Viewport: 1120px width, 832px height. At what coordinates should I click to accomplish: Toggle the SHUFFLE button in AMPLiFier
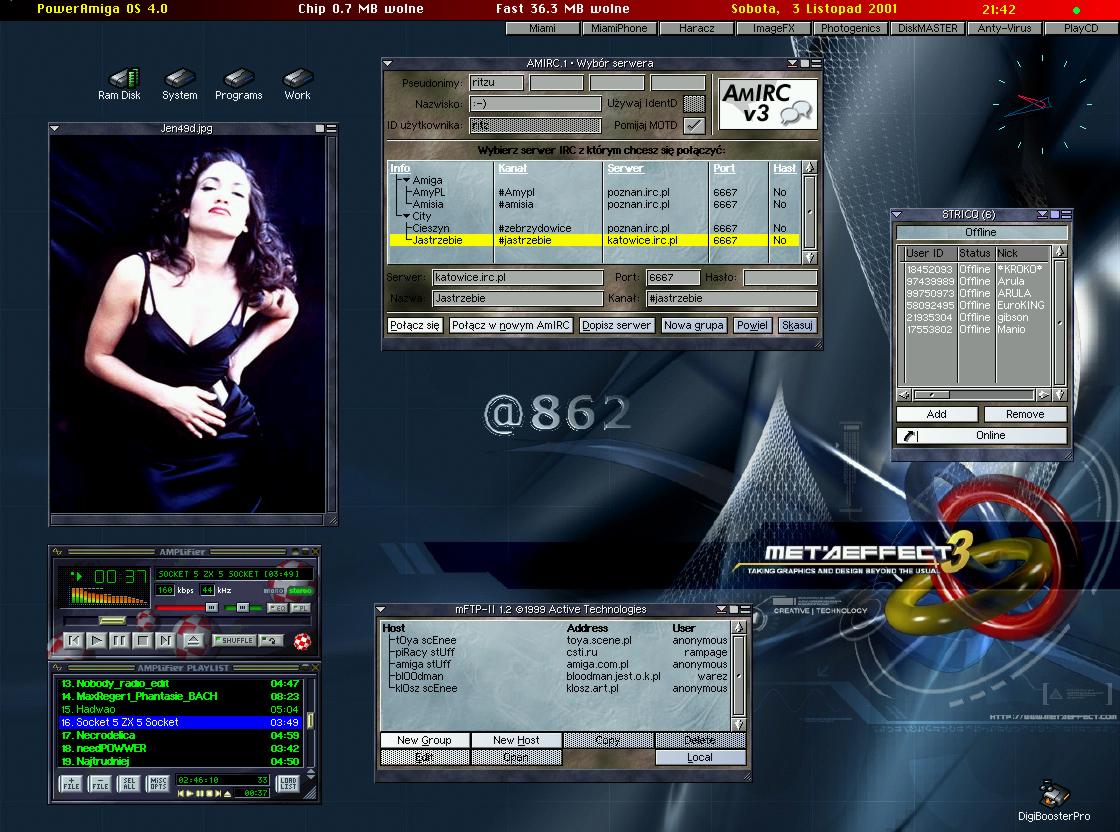(x=234, y=641)
